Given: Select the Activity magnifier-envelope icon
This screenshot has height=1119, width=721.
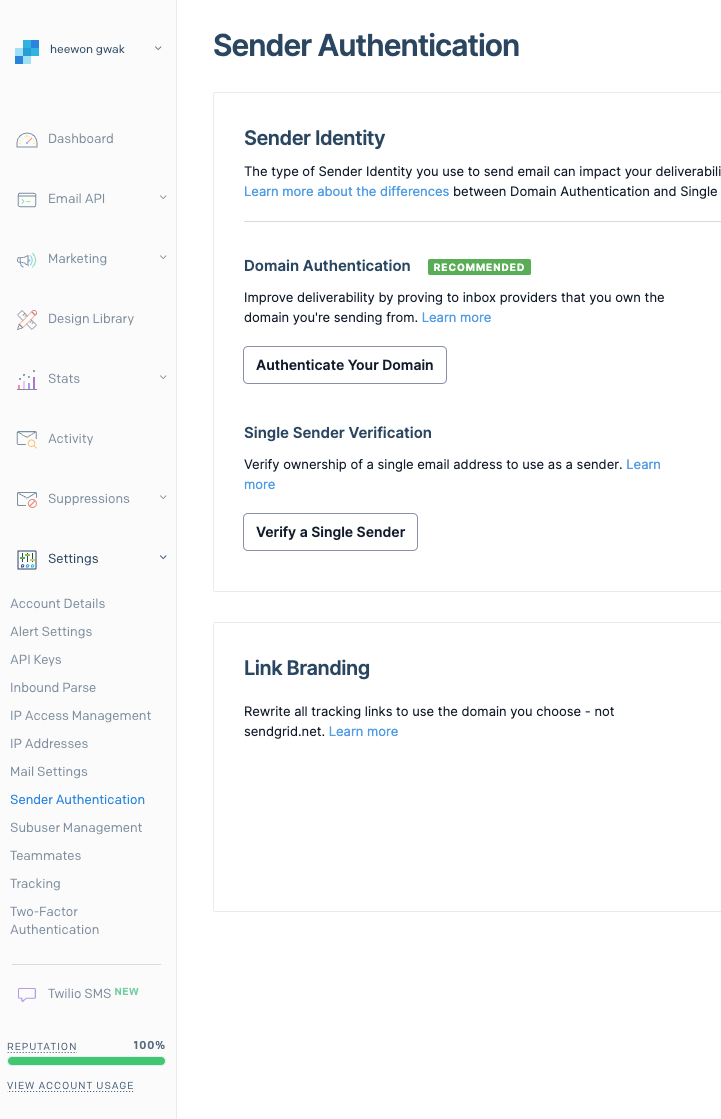Looking at the screenshot, I should [27, 438].
